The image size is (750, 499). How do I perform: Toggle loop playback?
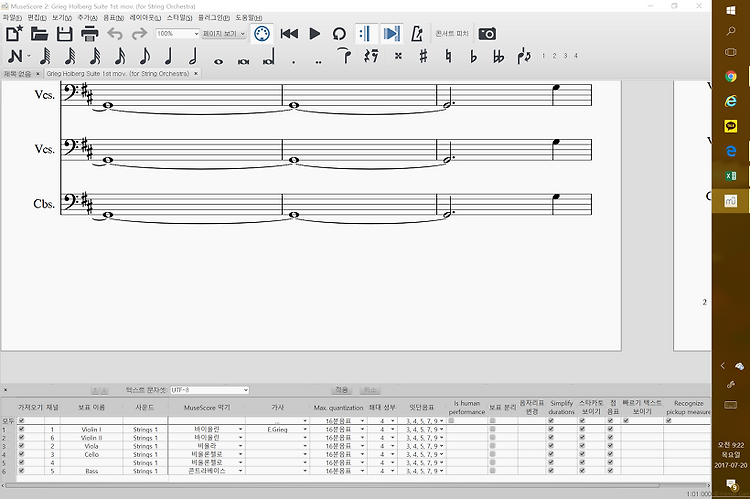pos(339,33)
